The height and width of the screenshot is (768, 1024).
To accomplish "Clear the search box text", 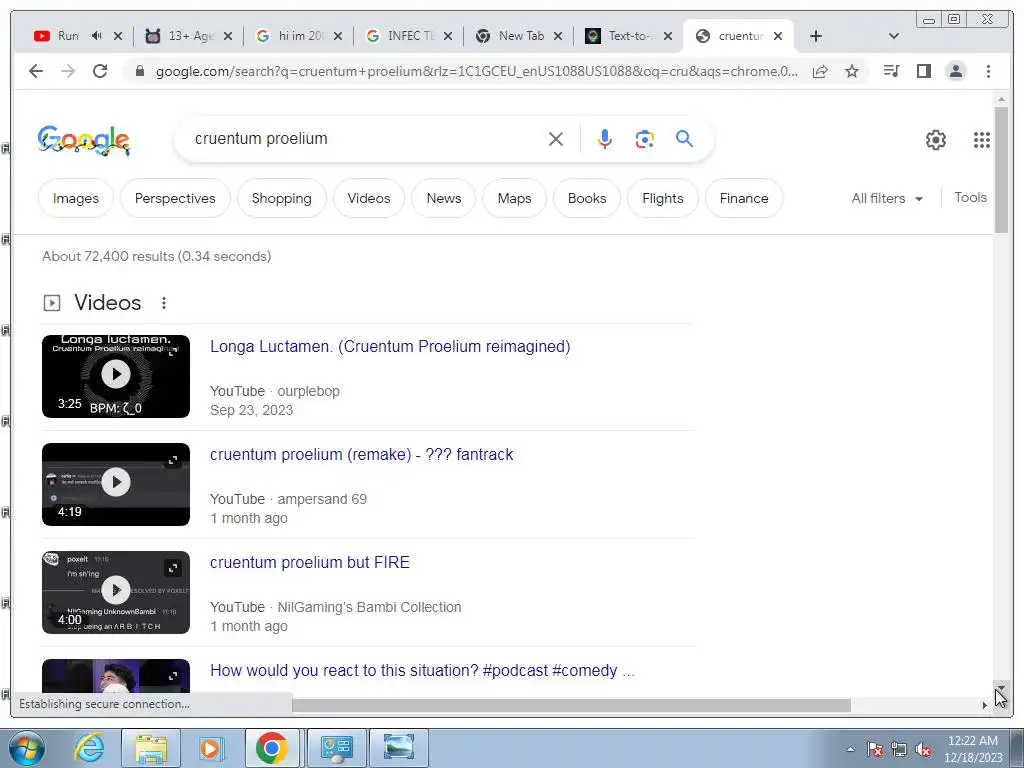I will (x=556, y=138).
